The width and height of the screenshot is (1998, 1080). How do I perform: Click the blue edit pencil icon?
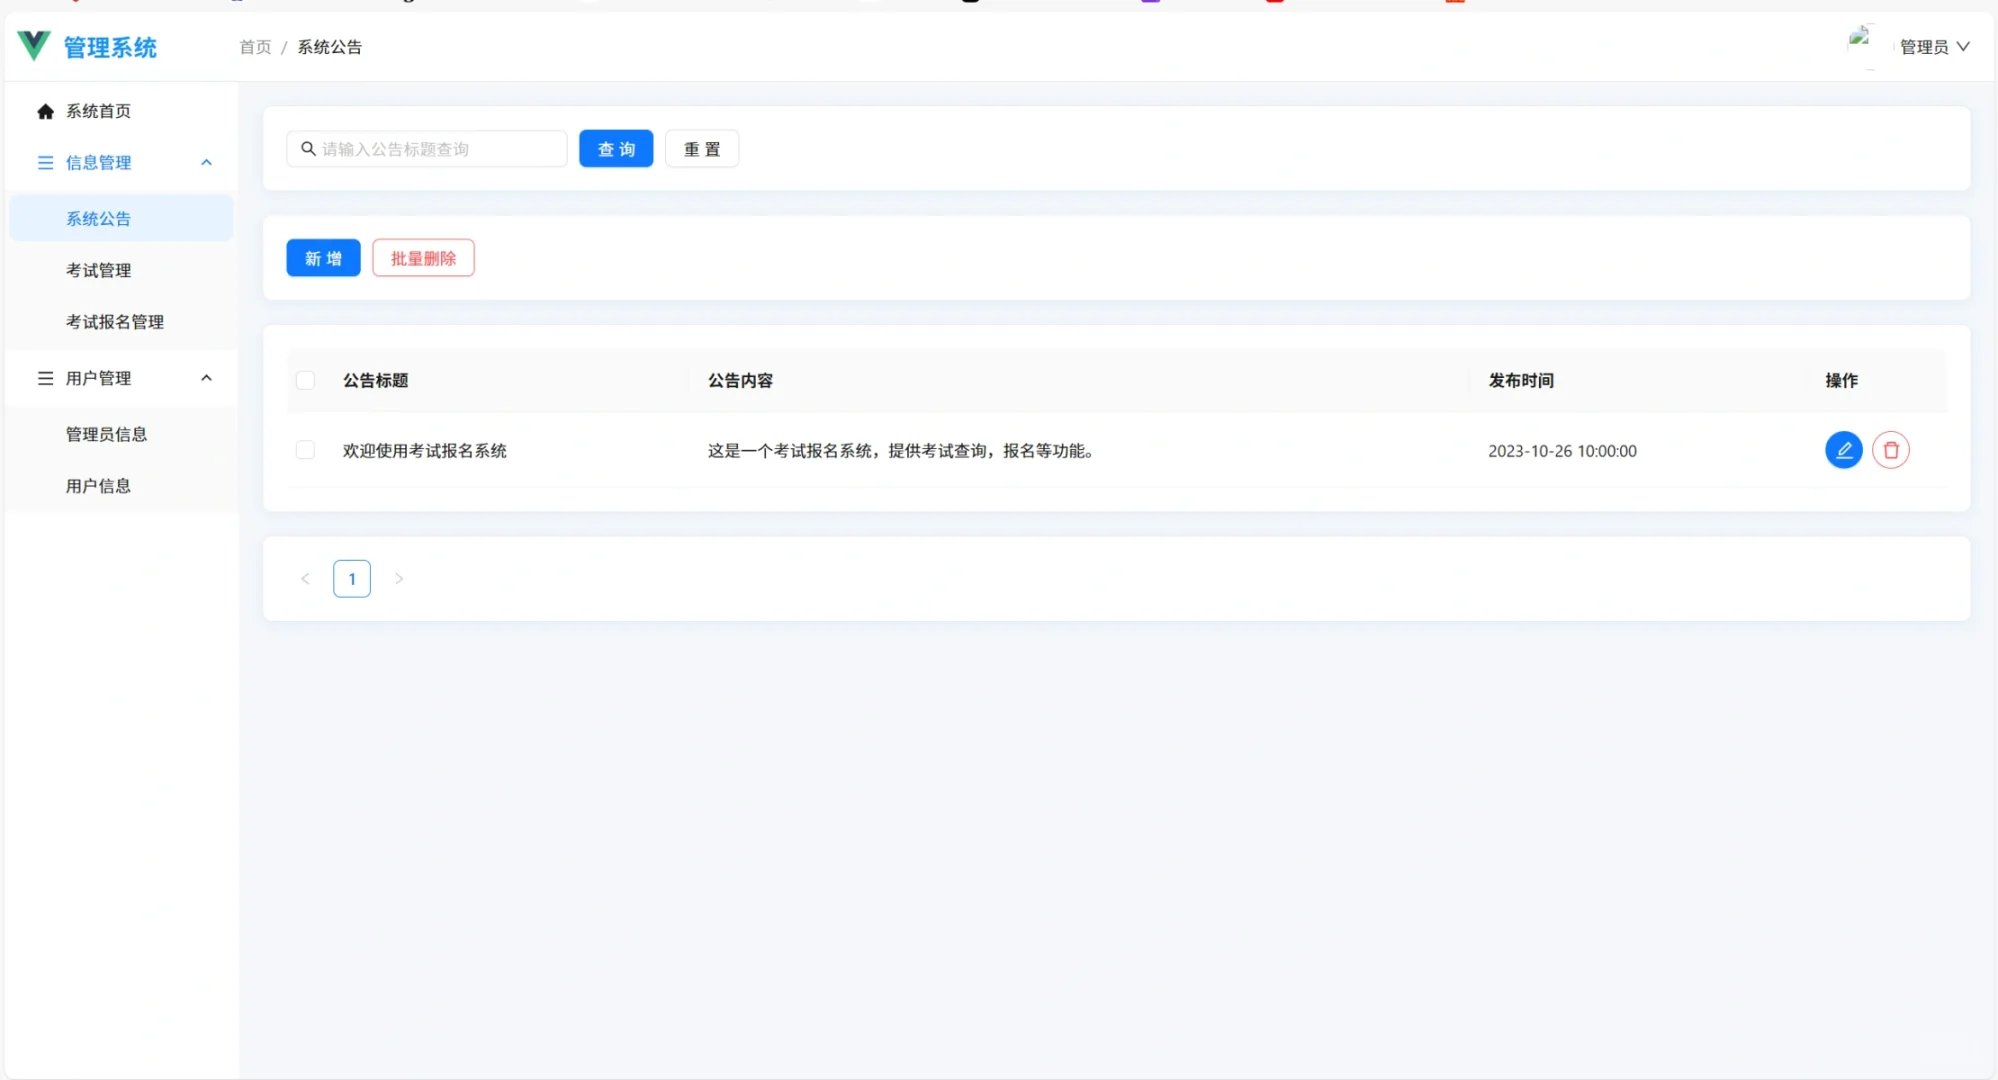(x=1843, y=450)
